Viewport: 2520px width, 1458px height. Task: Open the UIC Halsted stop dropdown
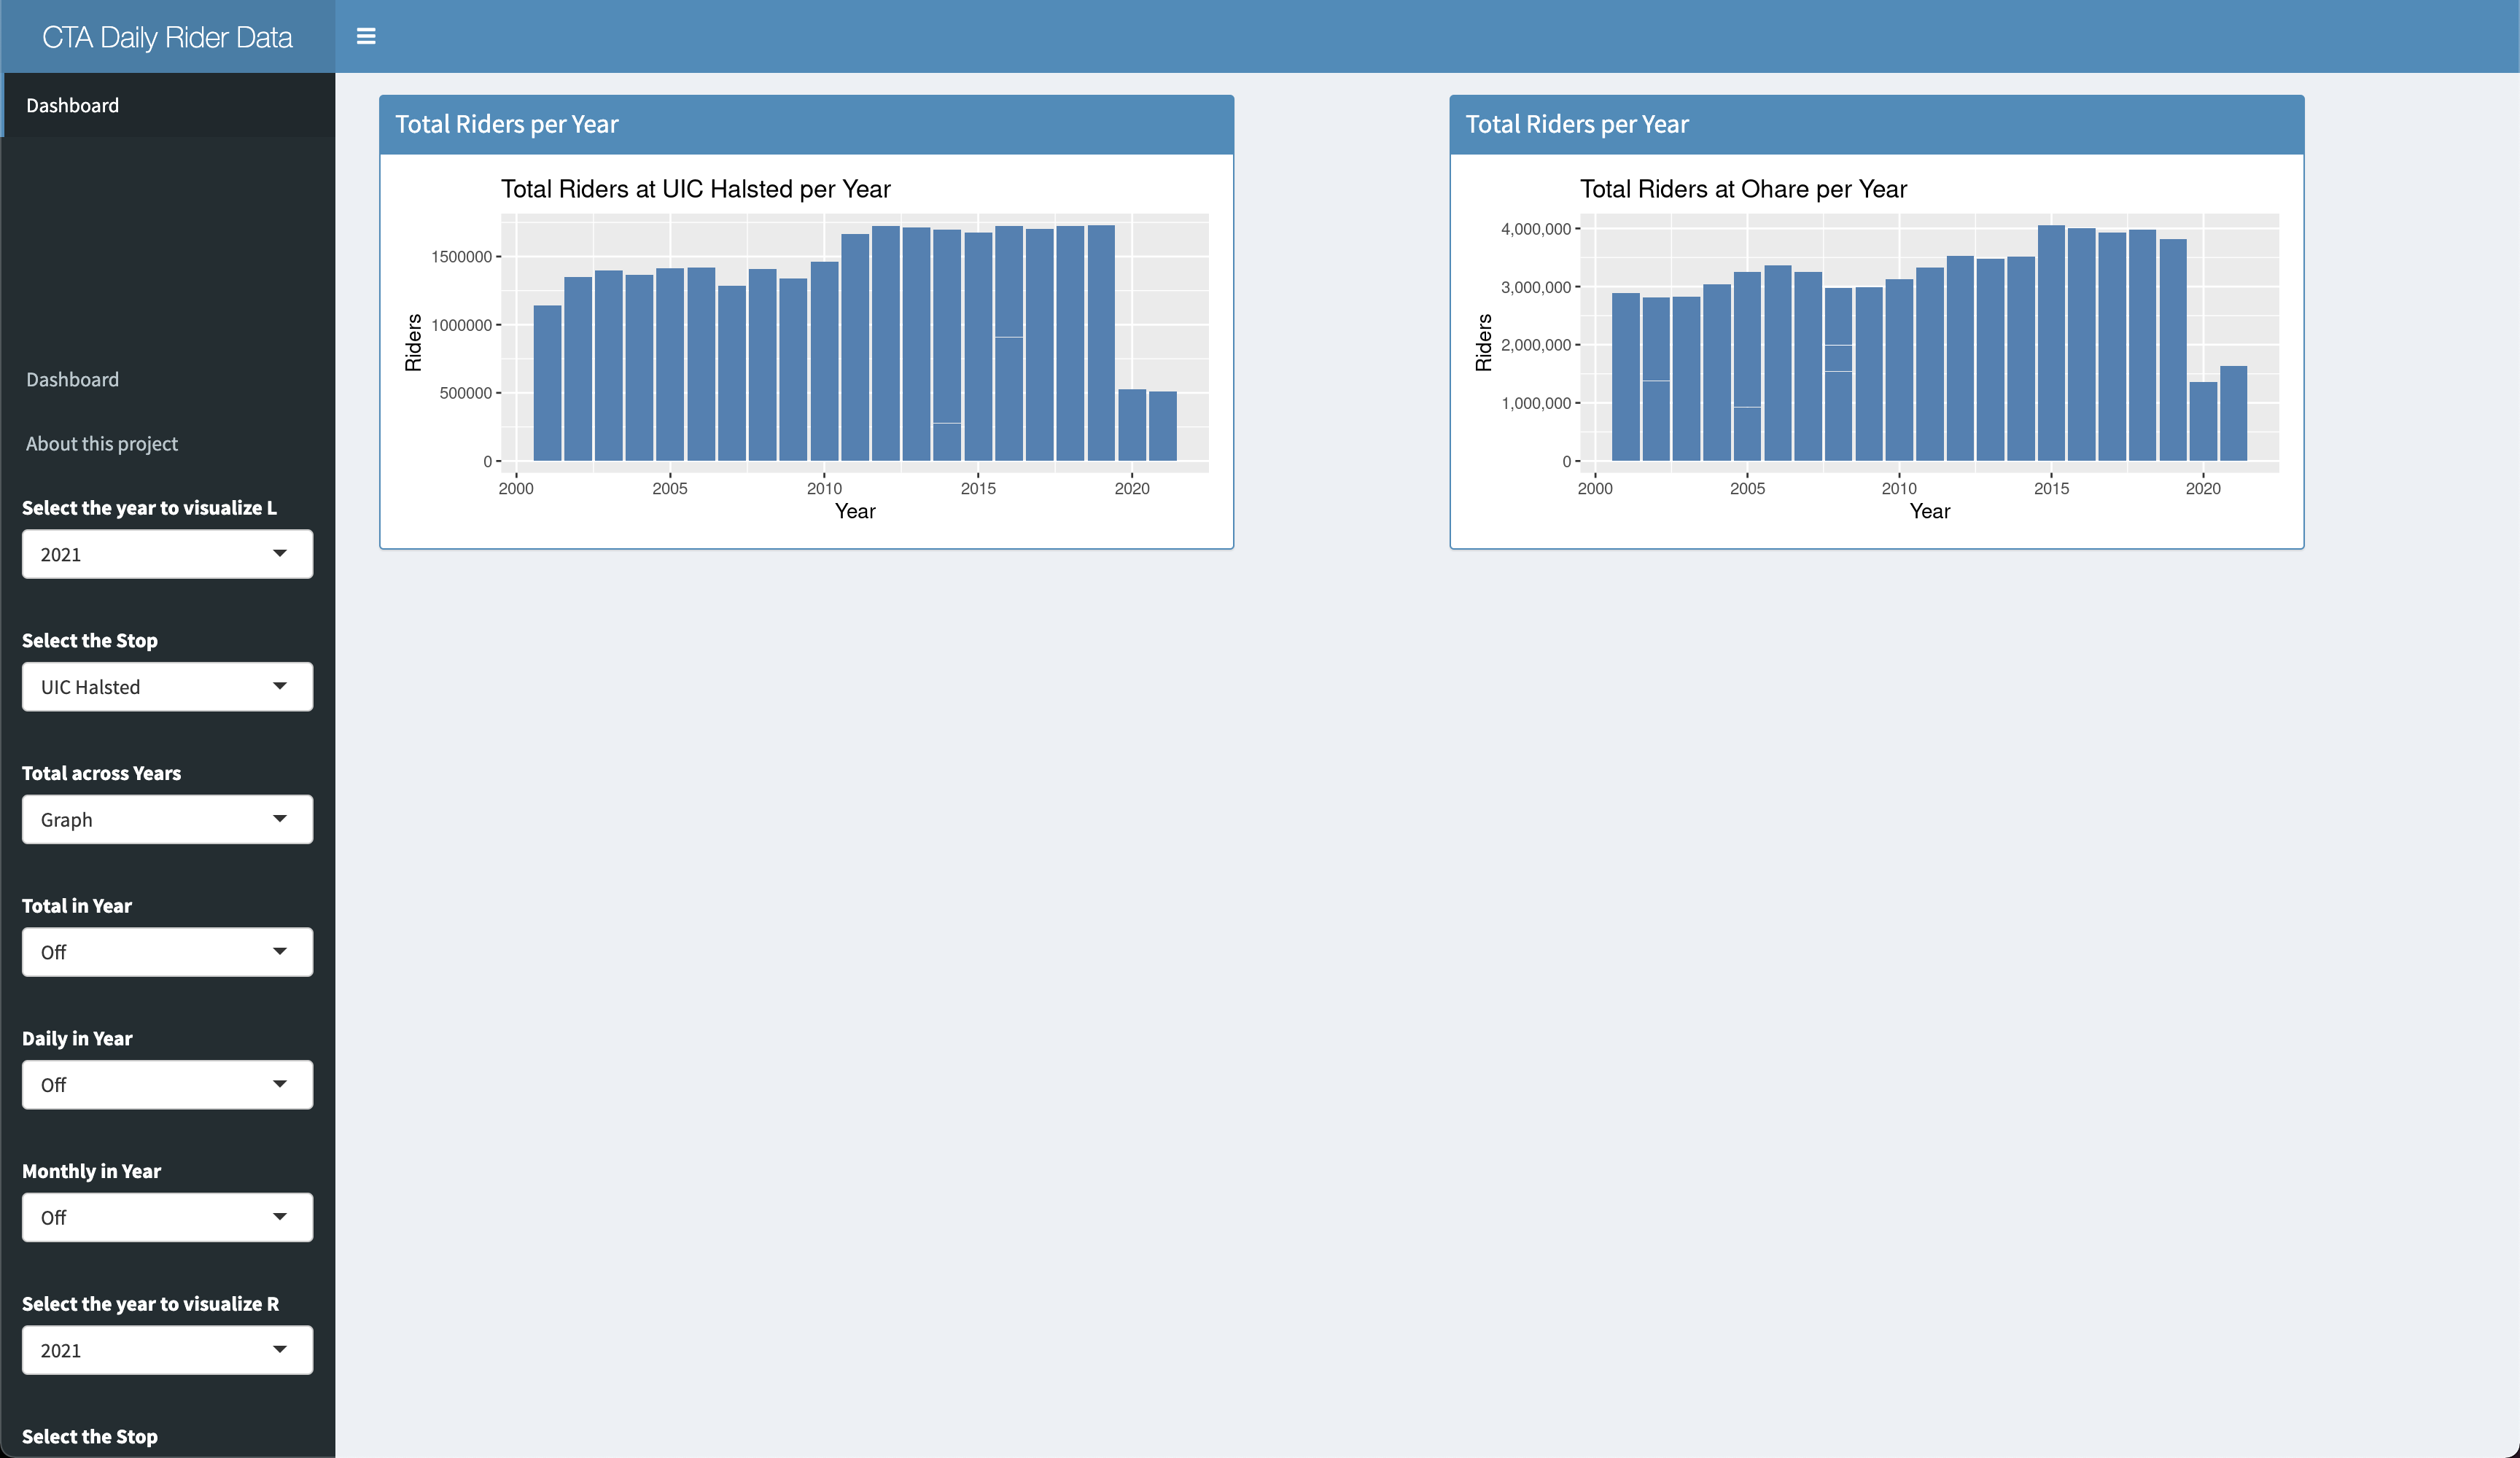[x=167, y=687]
